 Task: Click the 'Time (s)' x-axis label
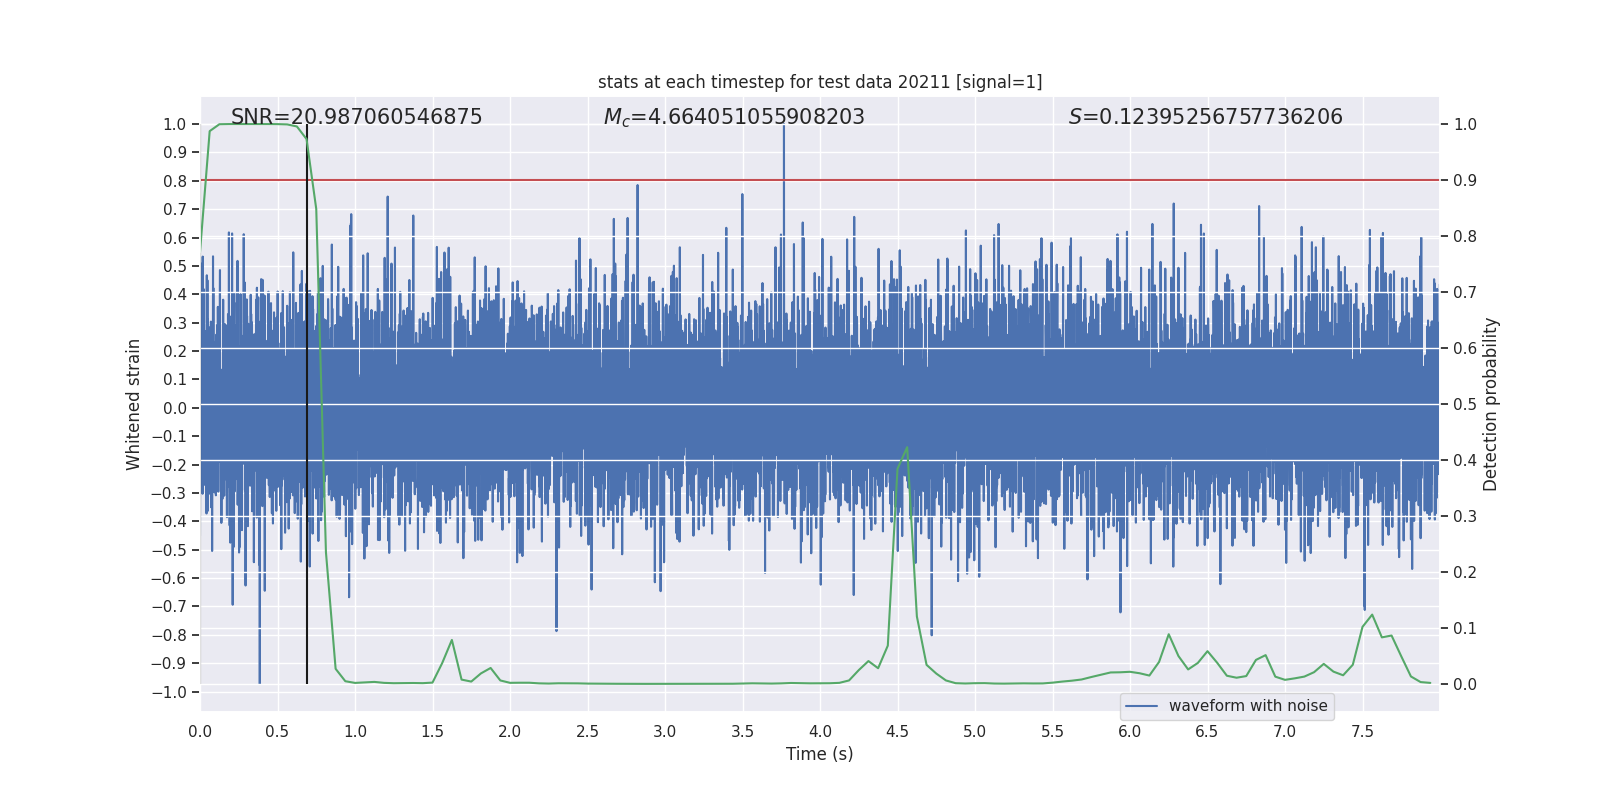(819, 754)
